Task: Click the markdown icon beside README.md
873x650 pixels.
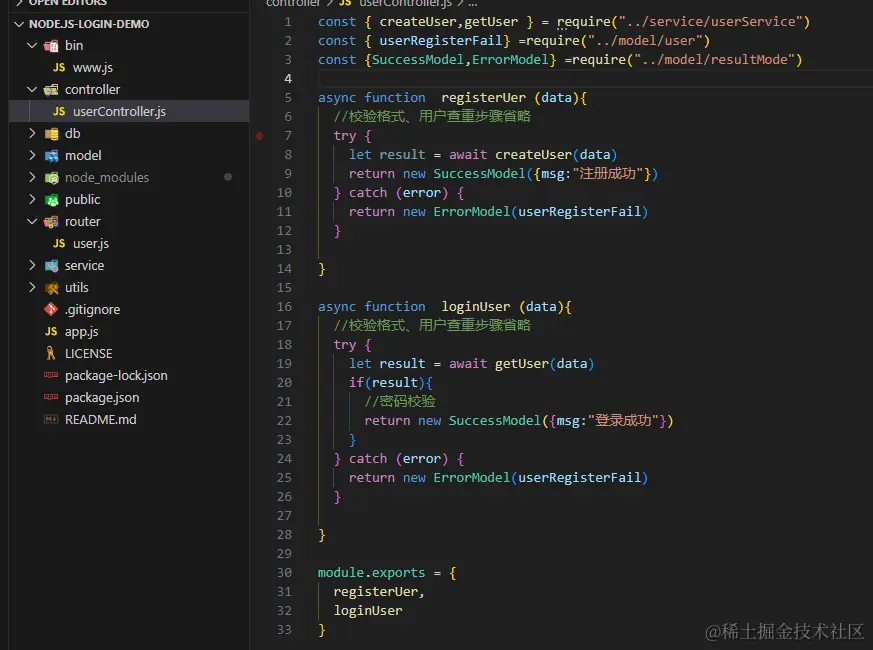Action: click(x=51, y=419)
